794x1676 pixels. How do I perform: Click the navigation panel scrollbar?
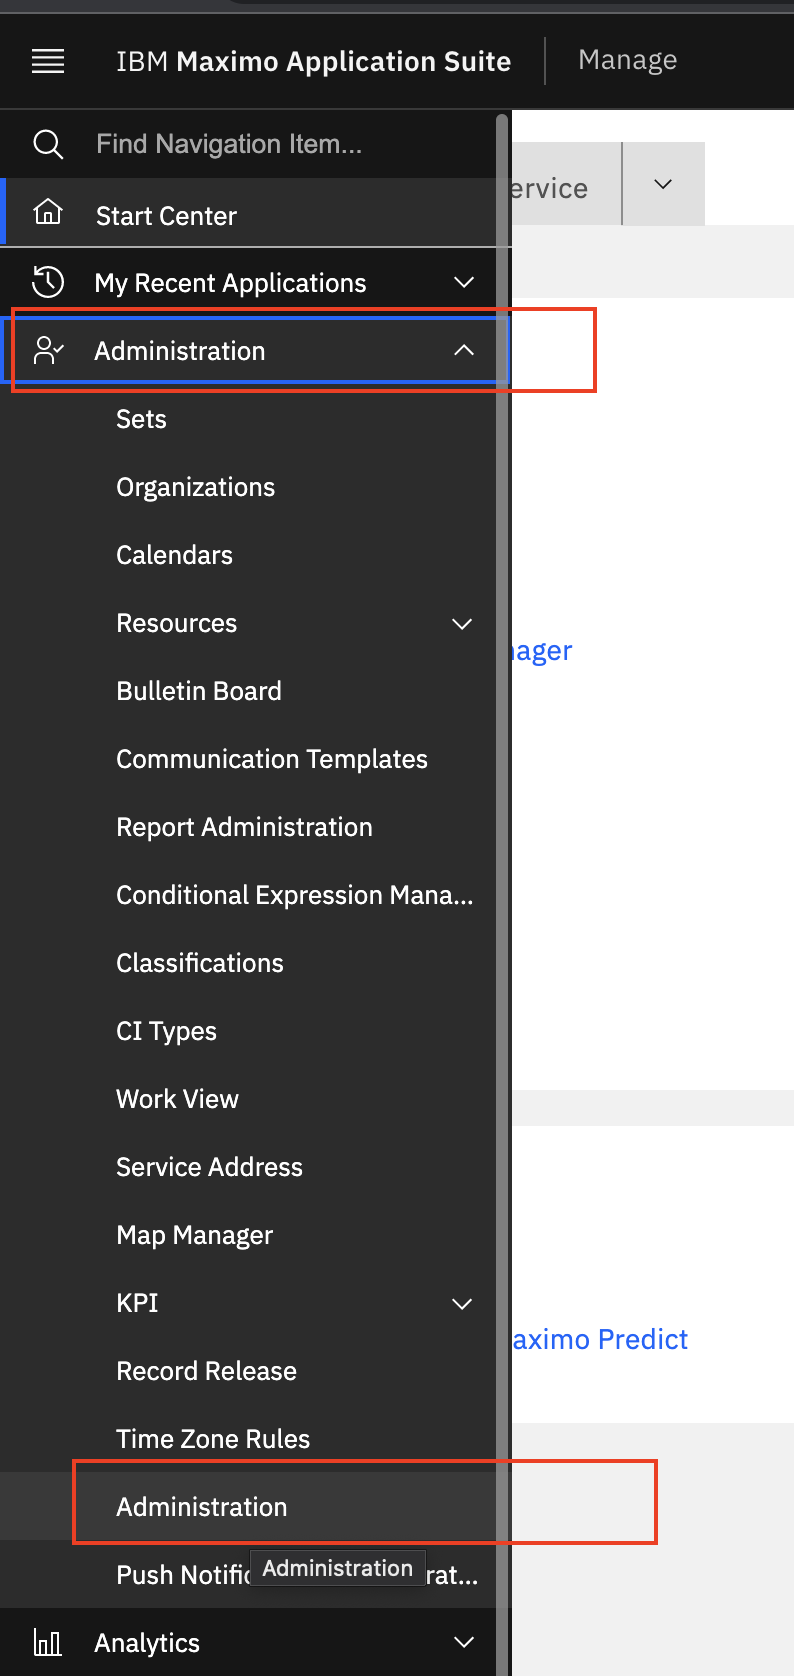pyautogui.click(x=503, y=895)
